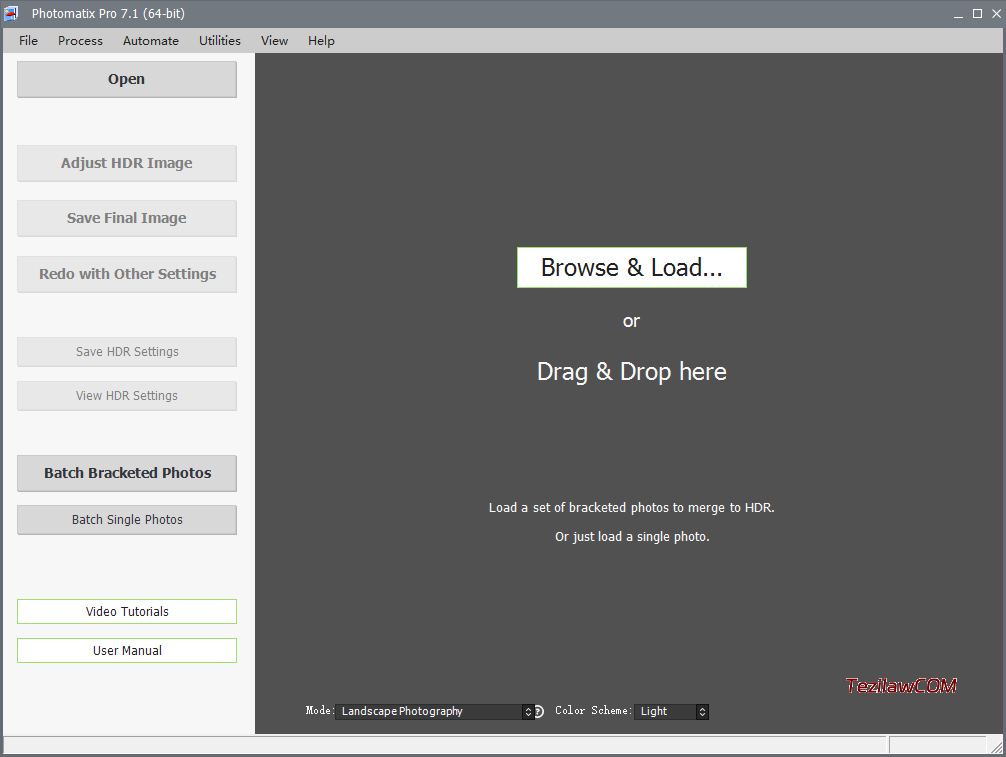
Task: Click the 'Or just load a single photo.' text
Action: (632, 536)
